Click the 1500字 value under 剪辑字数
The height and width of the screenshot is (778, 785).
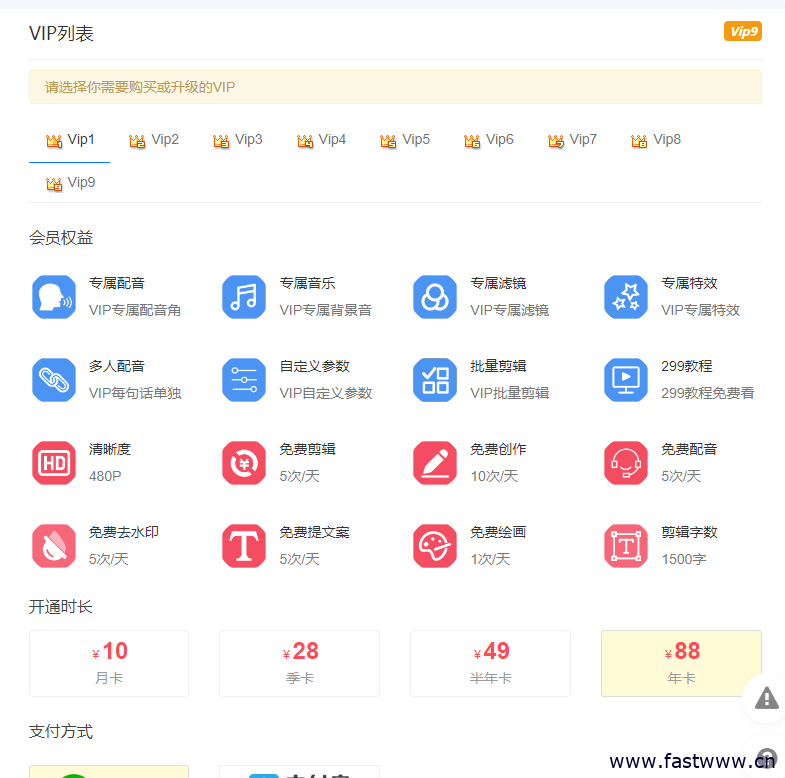click(x=684, y=559)
